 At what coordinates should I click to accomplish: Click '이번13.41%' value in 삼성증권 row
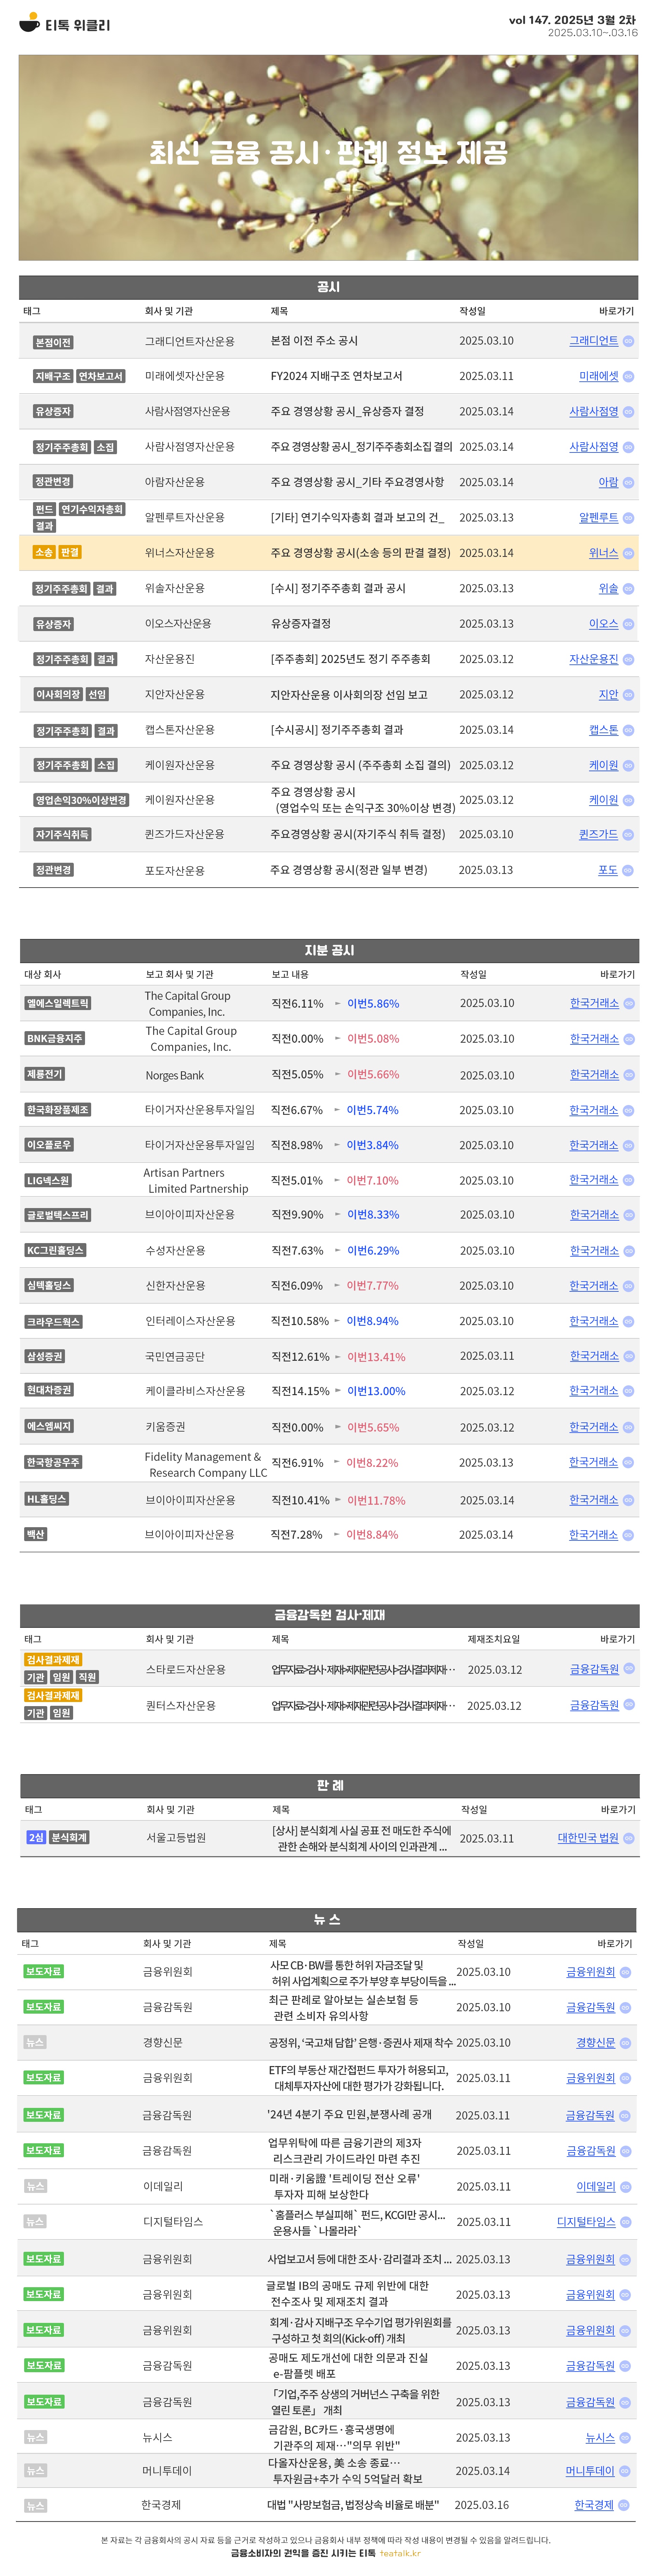[376, 1357]
